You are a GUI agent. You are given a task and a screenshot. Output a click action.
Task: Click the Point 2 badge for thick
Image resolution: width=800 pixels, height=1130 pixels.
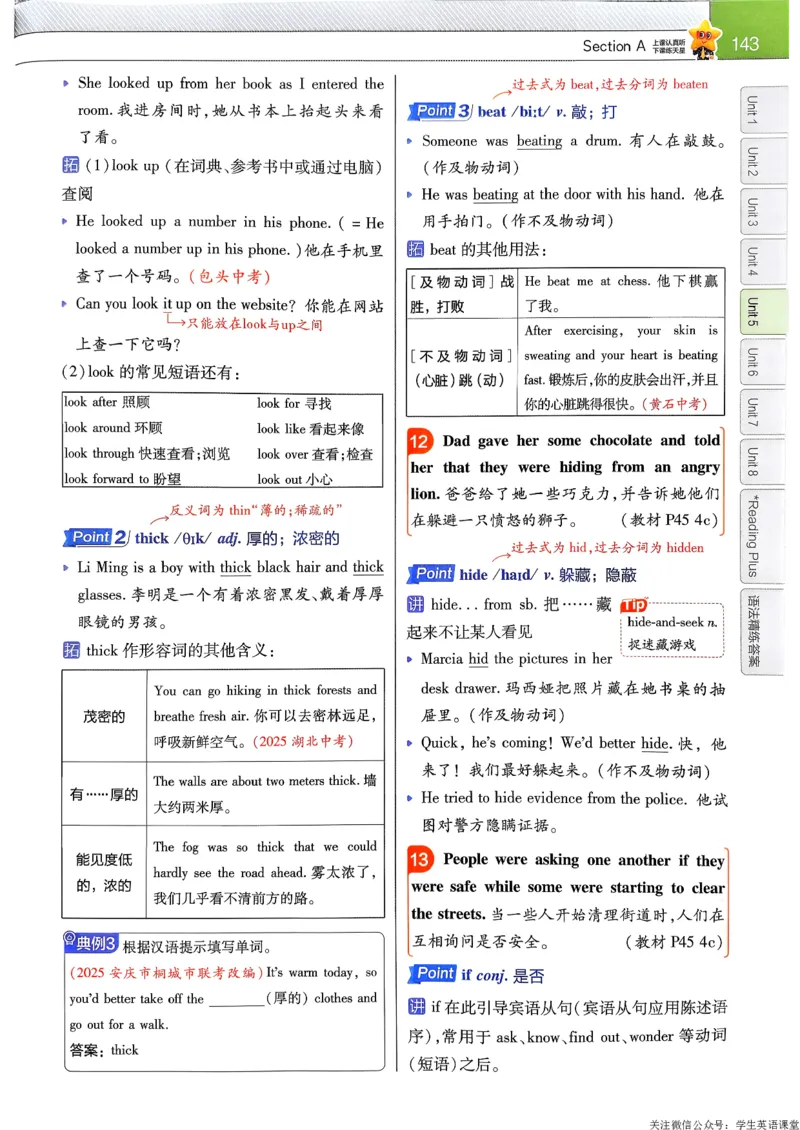coord(94,537)
